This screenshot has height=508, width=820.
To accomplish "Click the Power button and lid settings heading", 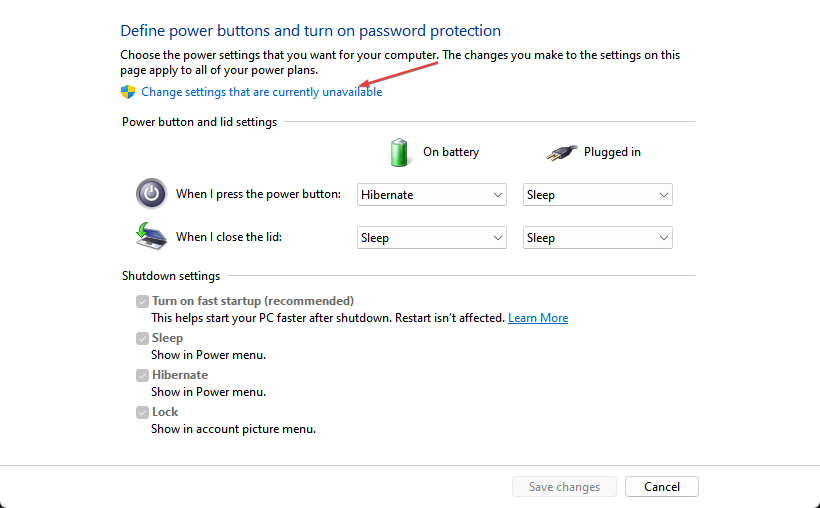I will (x=199, y=122).
